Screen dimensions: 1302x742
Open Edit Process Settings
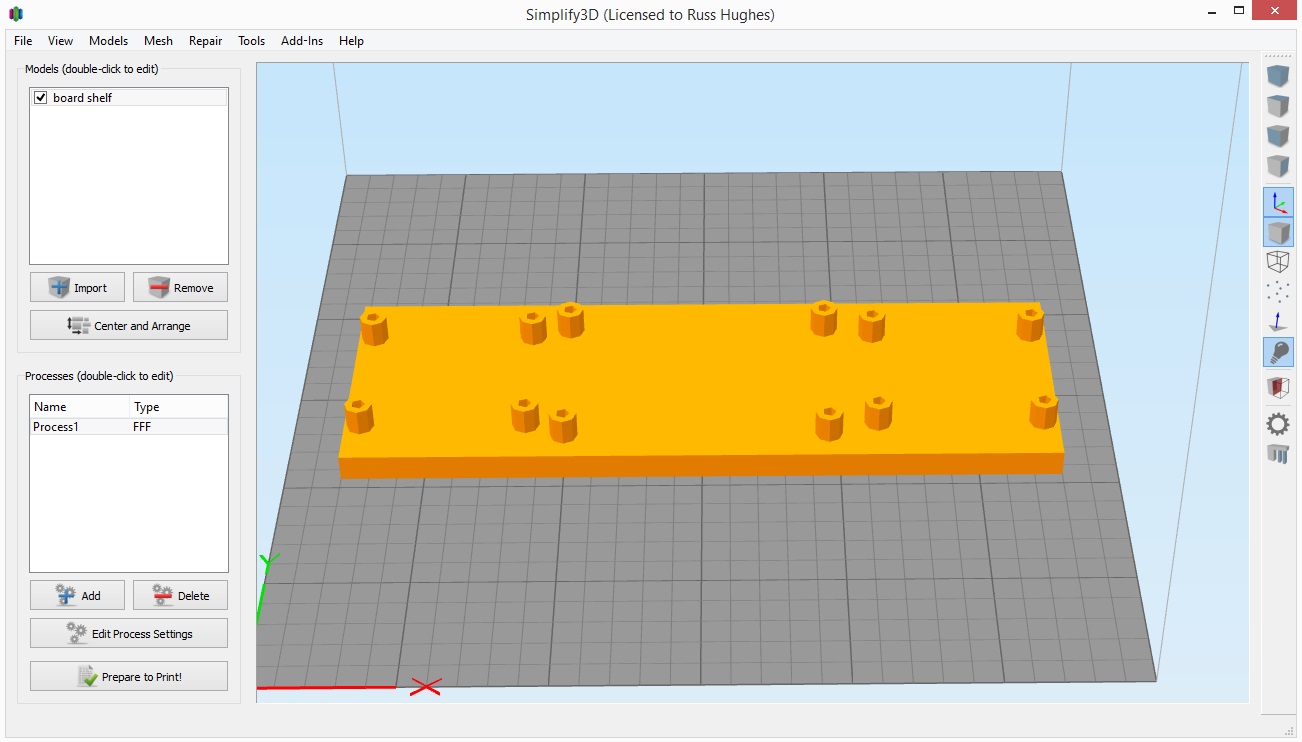coord(129,634)
